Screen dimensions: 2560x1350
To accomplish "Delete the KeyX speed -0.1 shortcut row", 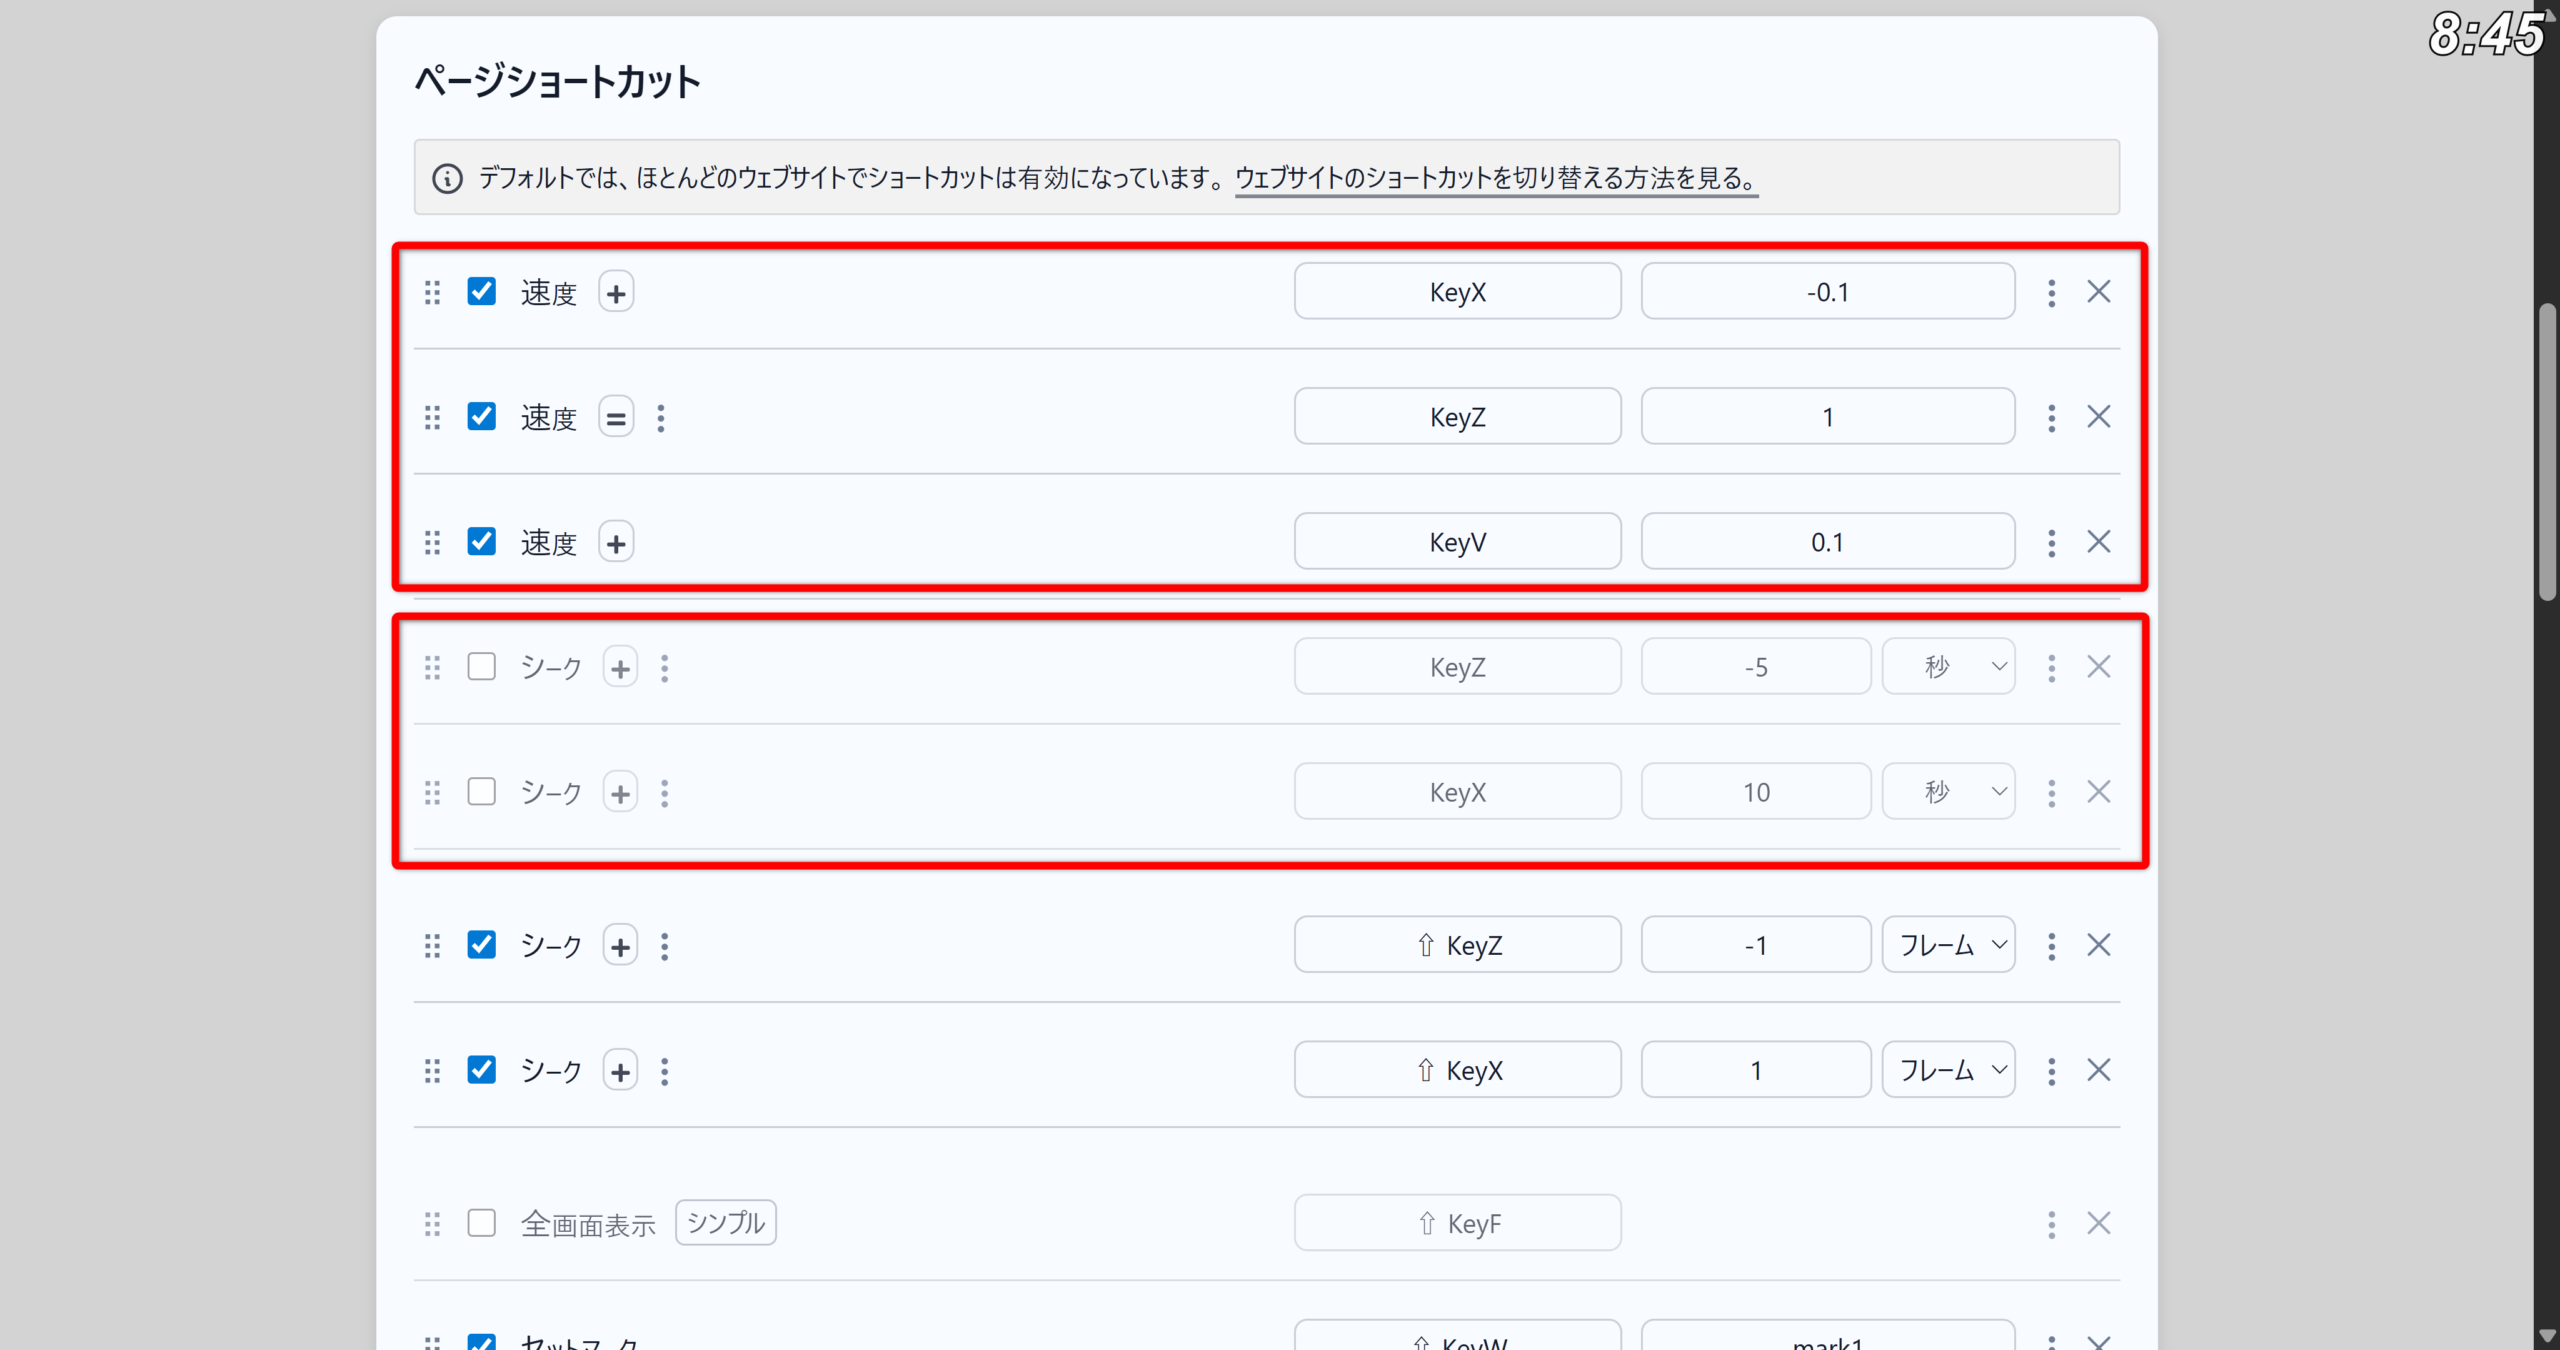I will pos(2098,292).
